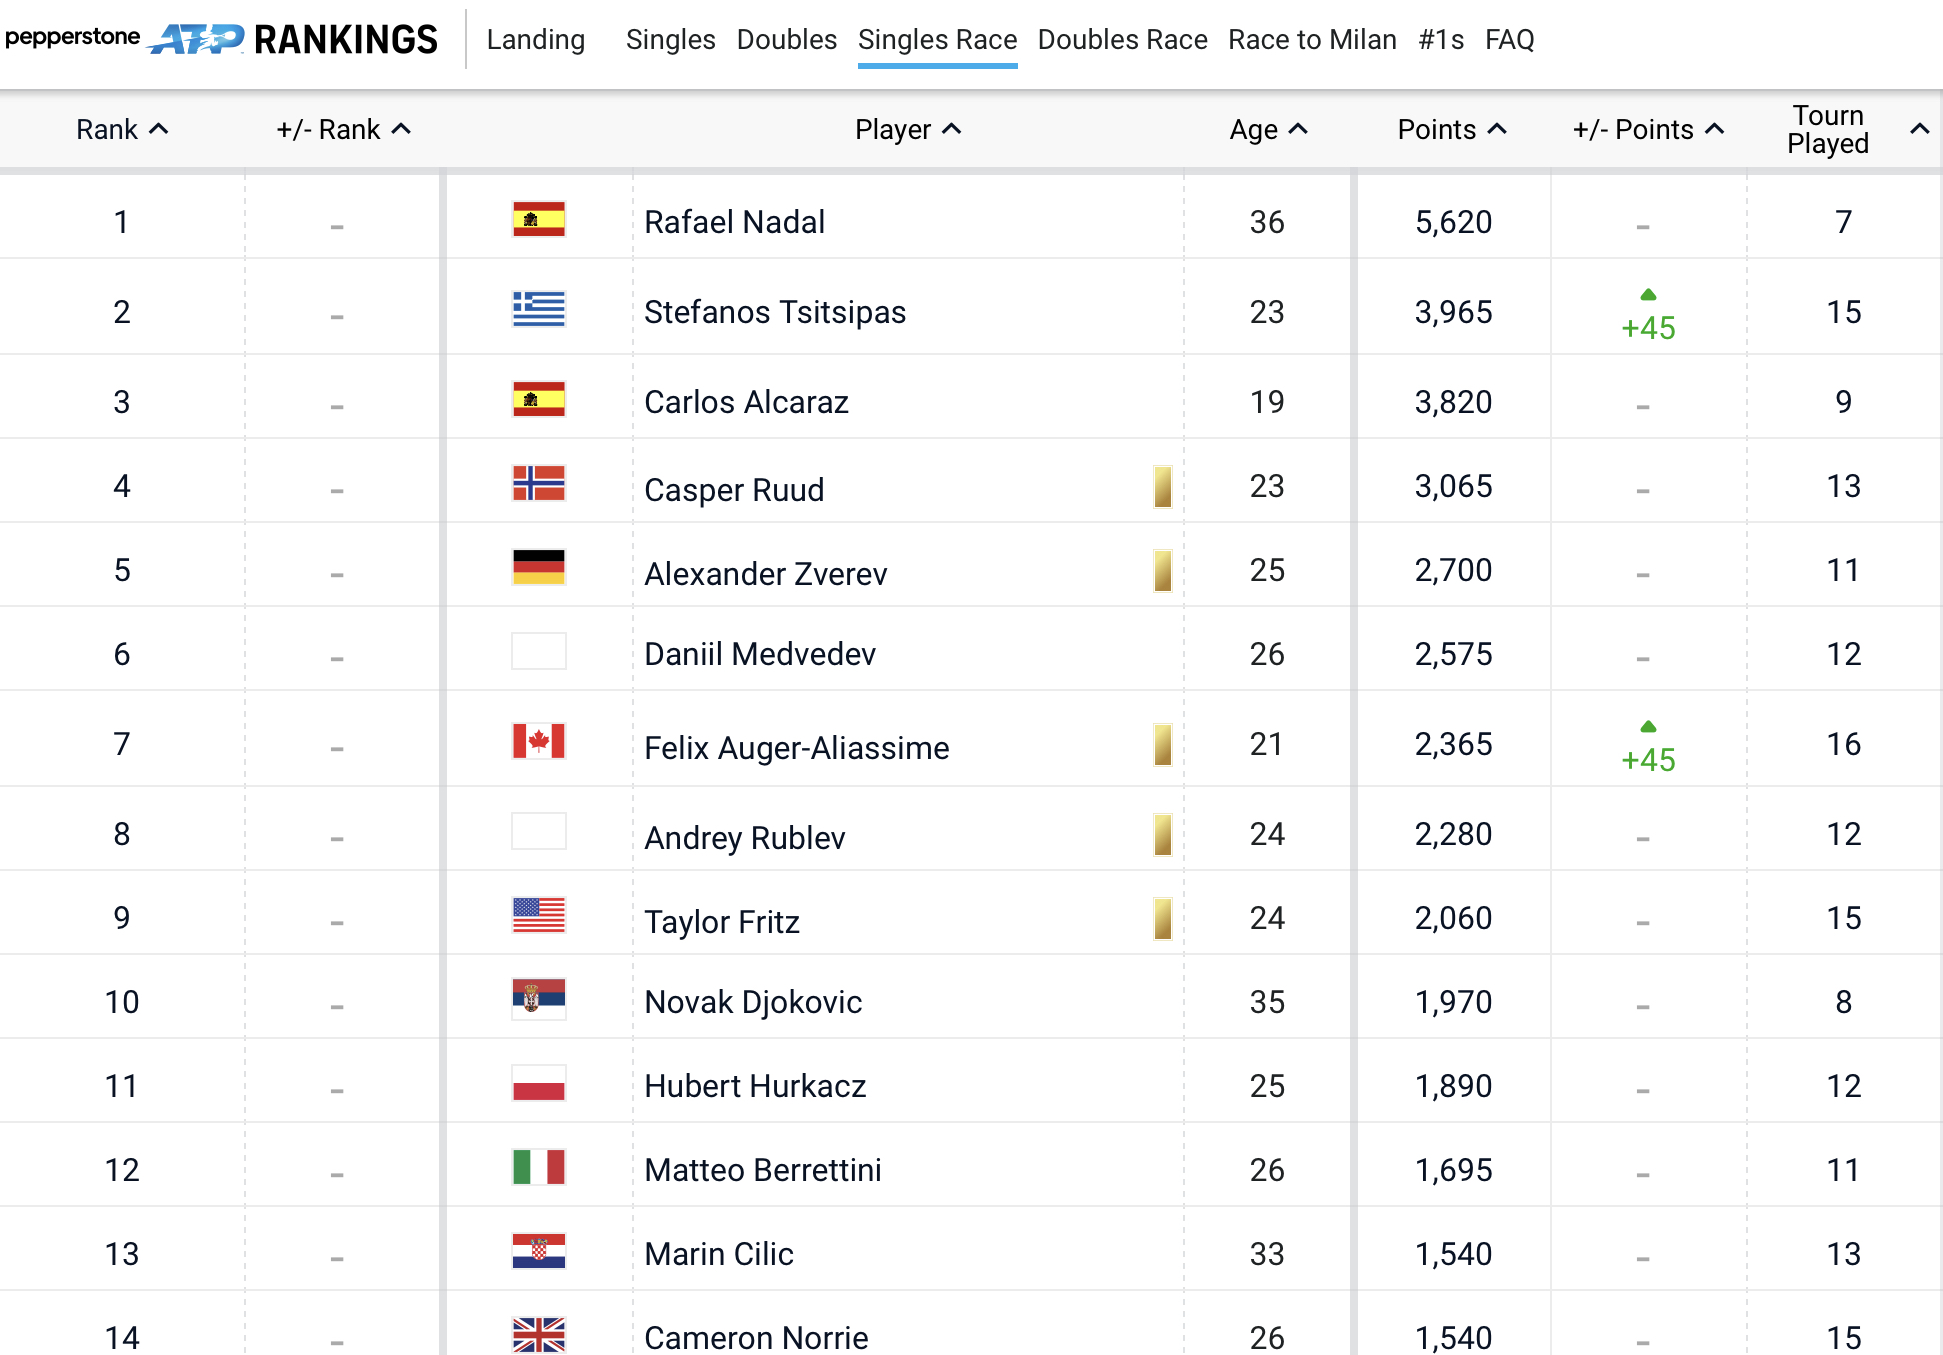Click the Italy flag beside Berrettini
1943x1355 pixels.
coord(538,1167)
